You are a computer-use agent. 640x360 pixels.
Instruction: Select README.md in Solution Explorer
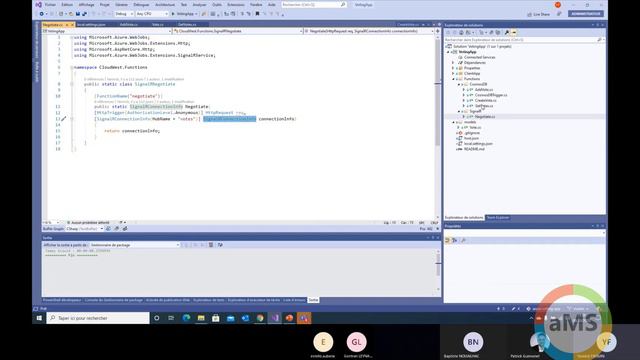coord(474,149)
